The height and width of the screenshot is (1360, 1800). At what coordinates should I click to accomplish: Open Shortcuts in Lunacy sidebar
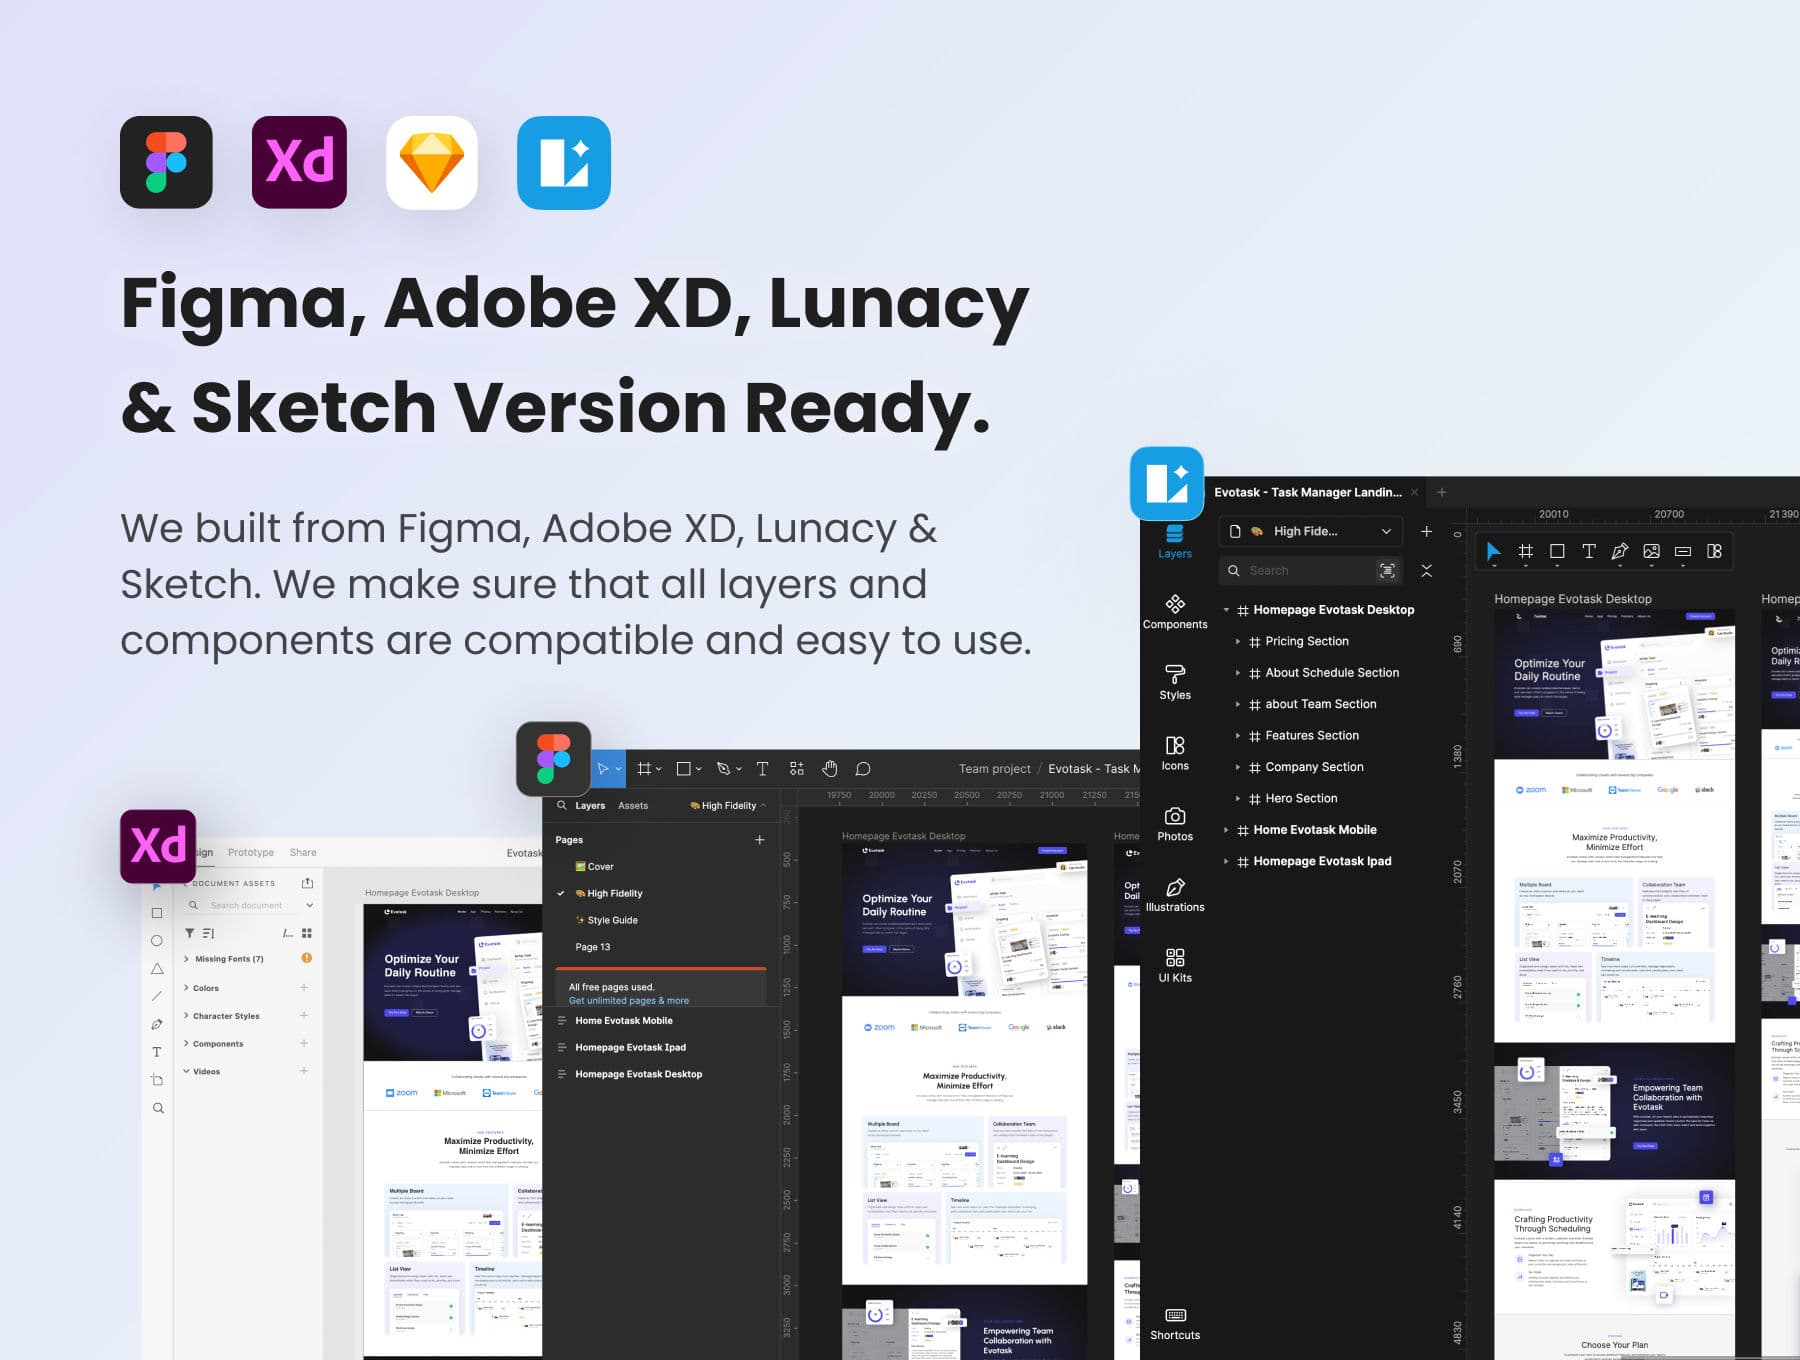click(1175, 1324)
